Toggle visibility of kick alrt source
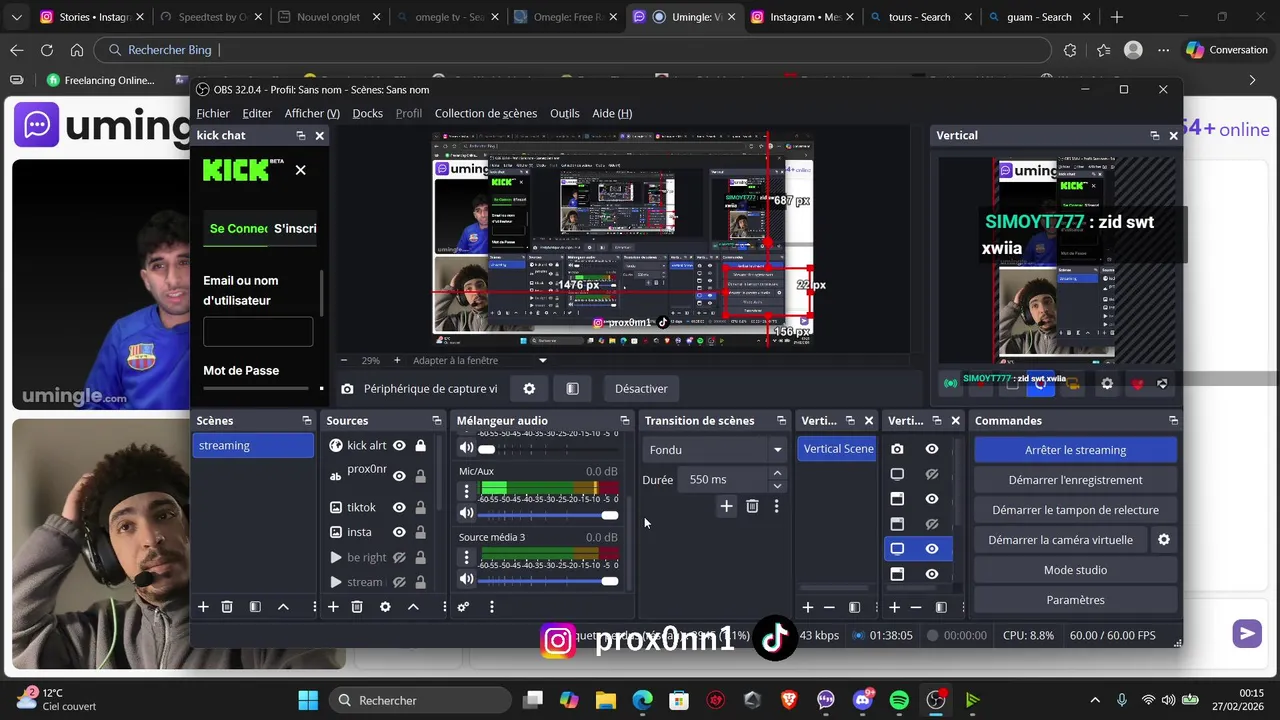The width and height of the screenshot is (1280, 720). [x=399, y=446]
